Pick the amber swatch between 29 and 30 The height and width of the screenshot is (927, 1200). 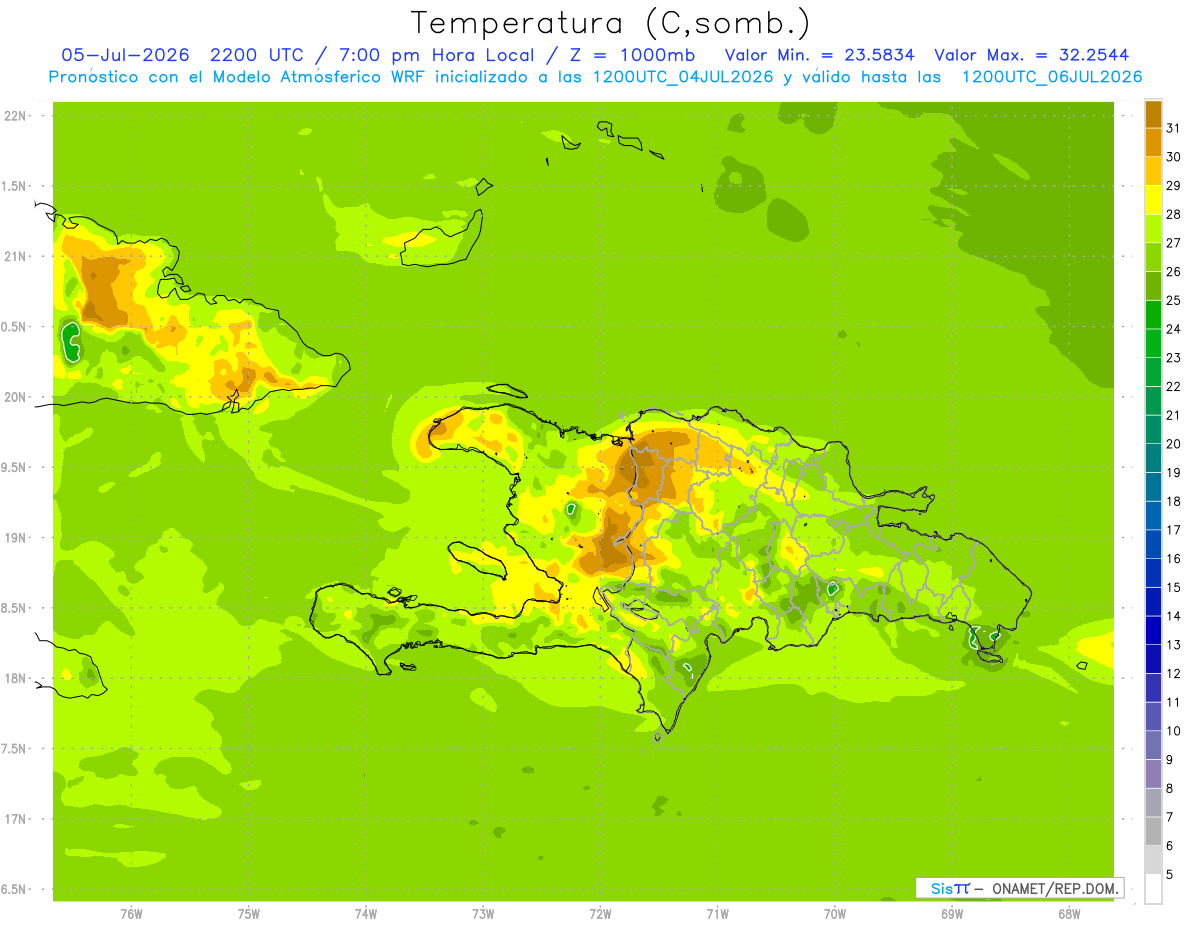[x=1153, y=170]
